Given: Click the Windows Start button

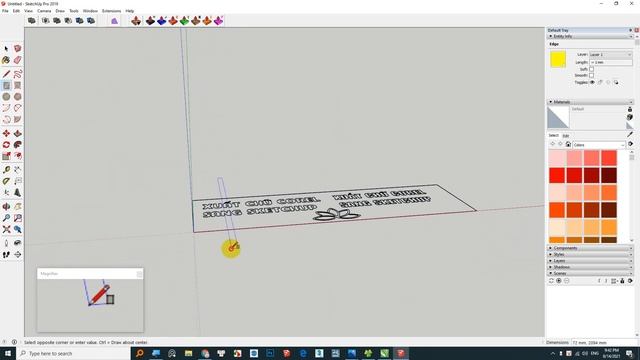Looking at the screenshot, I should point(8,353).
